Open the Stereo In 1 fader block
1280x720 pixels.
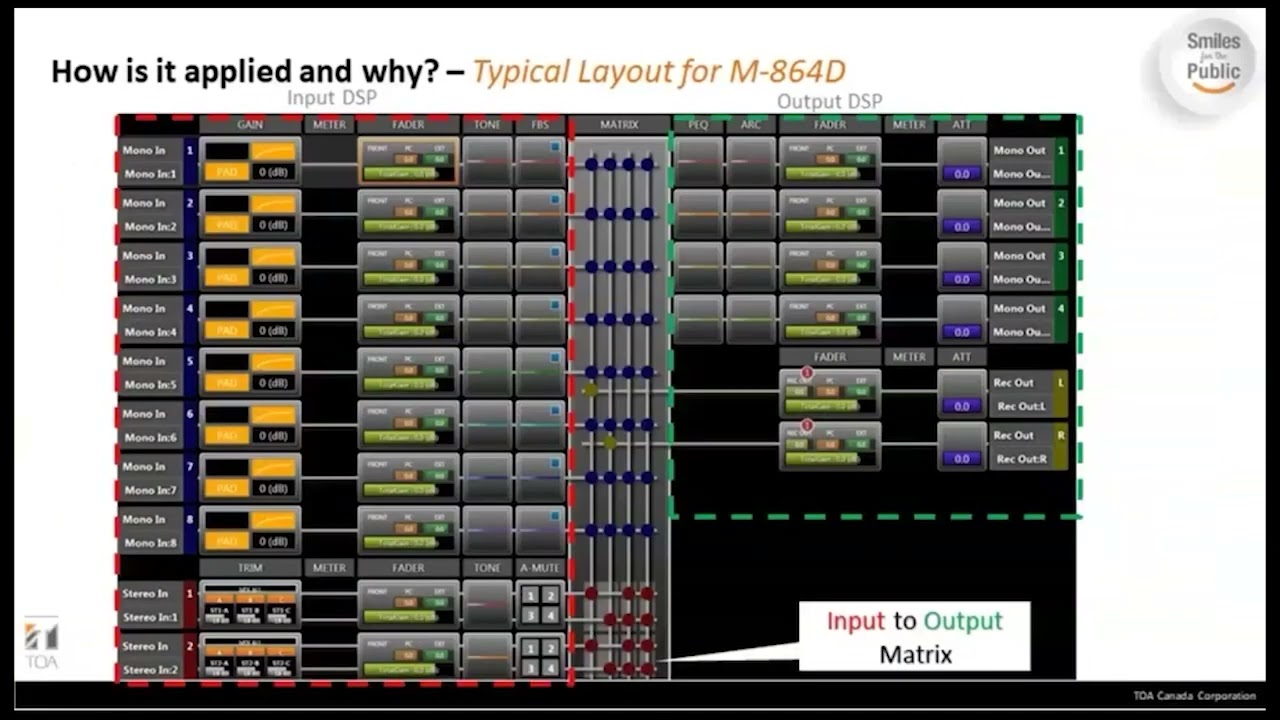click(x=409, y=604)
